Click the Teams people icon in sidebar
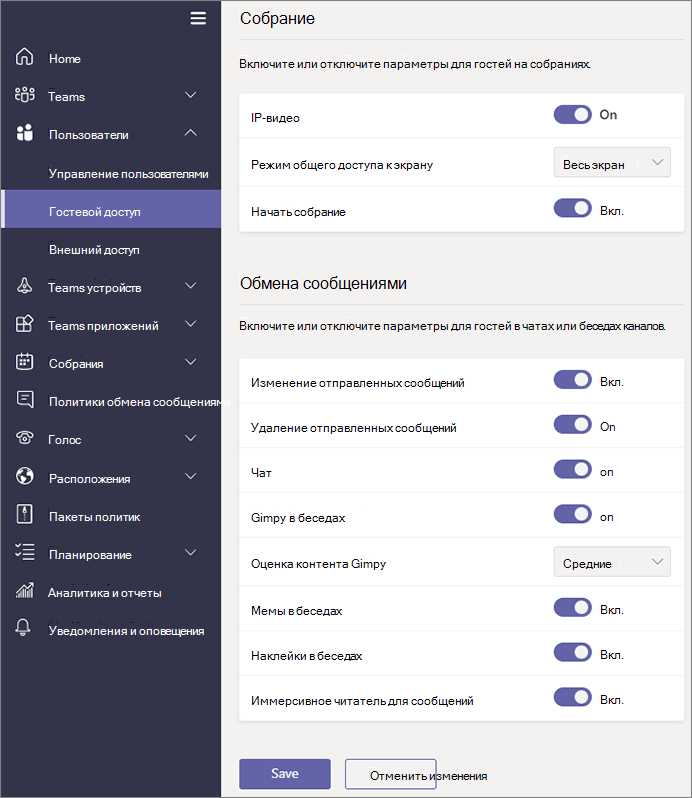Screen dimensions: 692x798 click(x=25, y=96)
